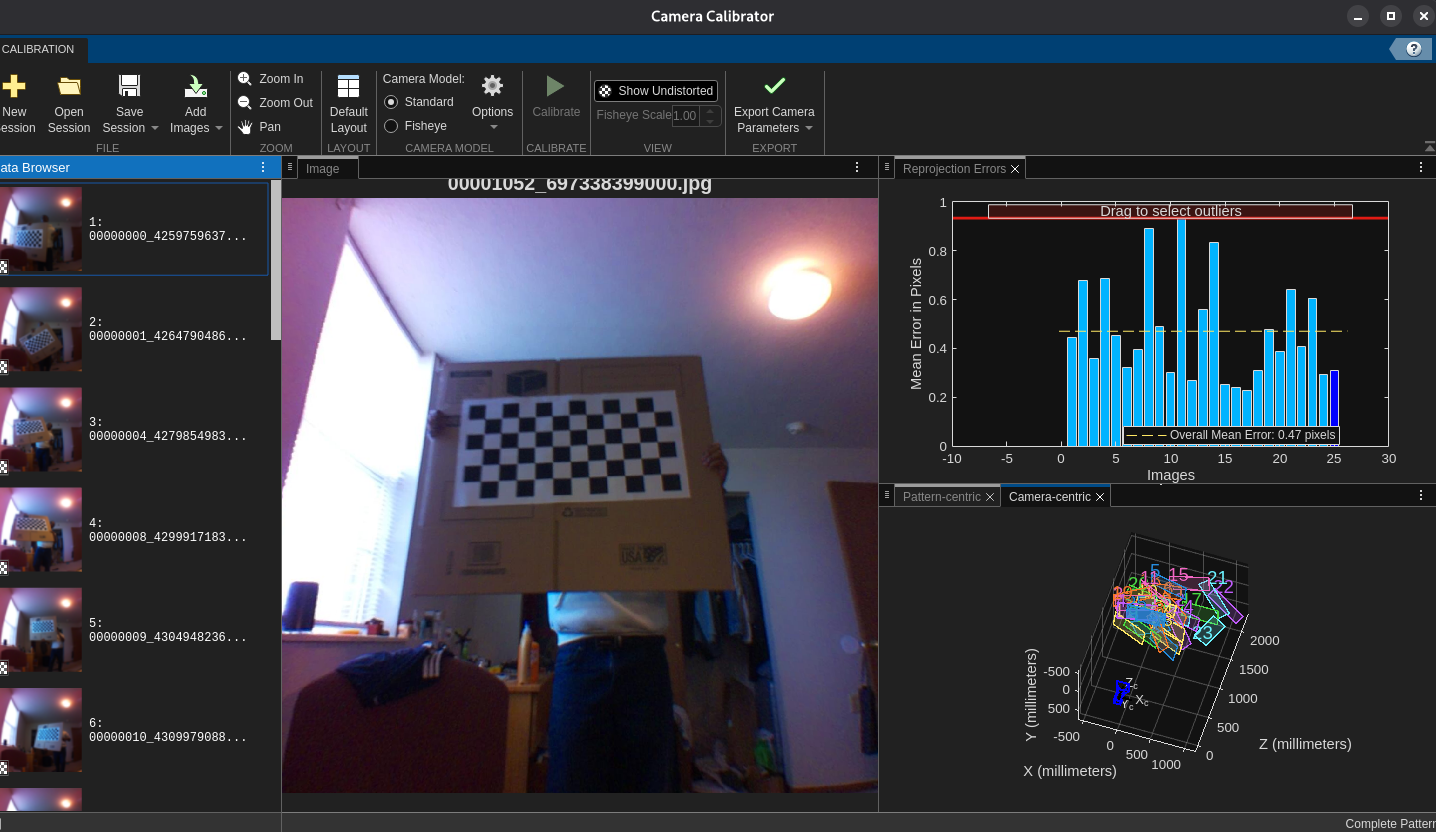
Task: Expand the Options dropdown arrow
Action: (x=493, y=128)
